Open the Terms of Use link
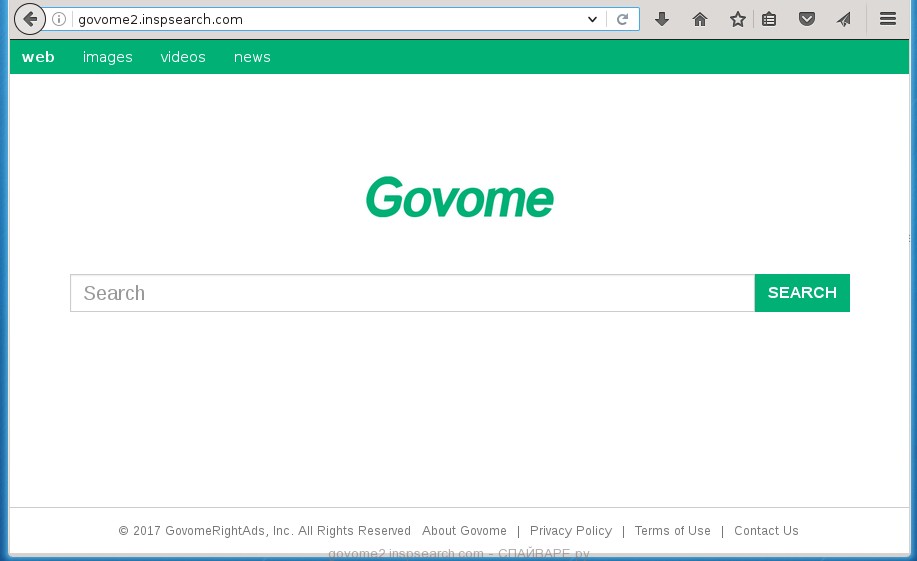 pyautogui.click(x=672, y=531)
